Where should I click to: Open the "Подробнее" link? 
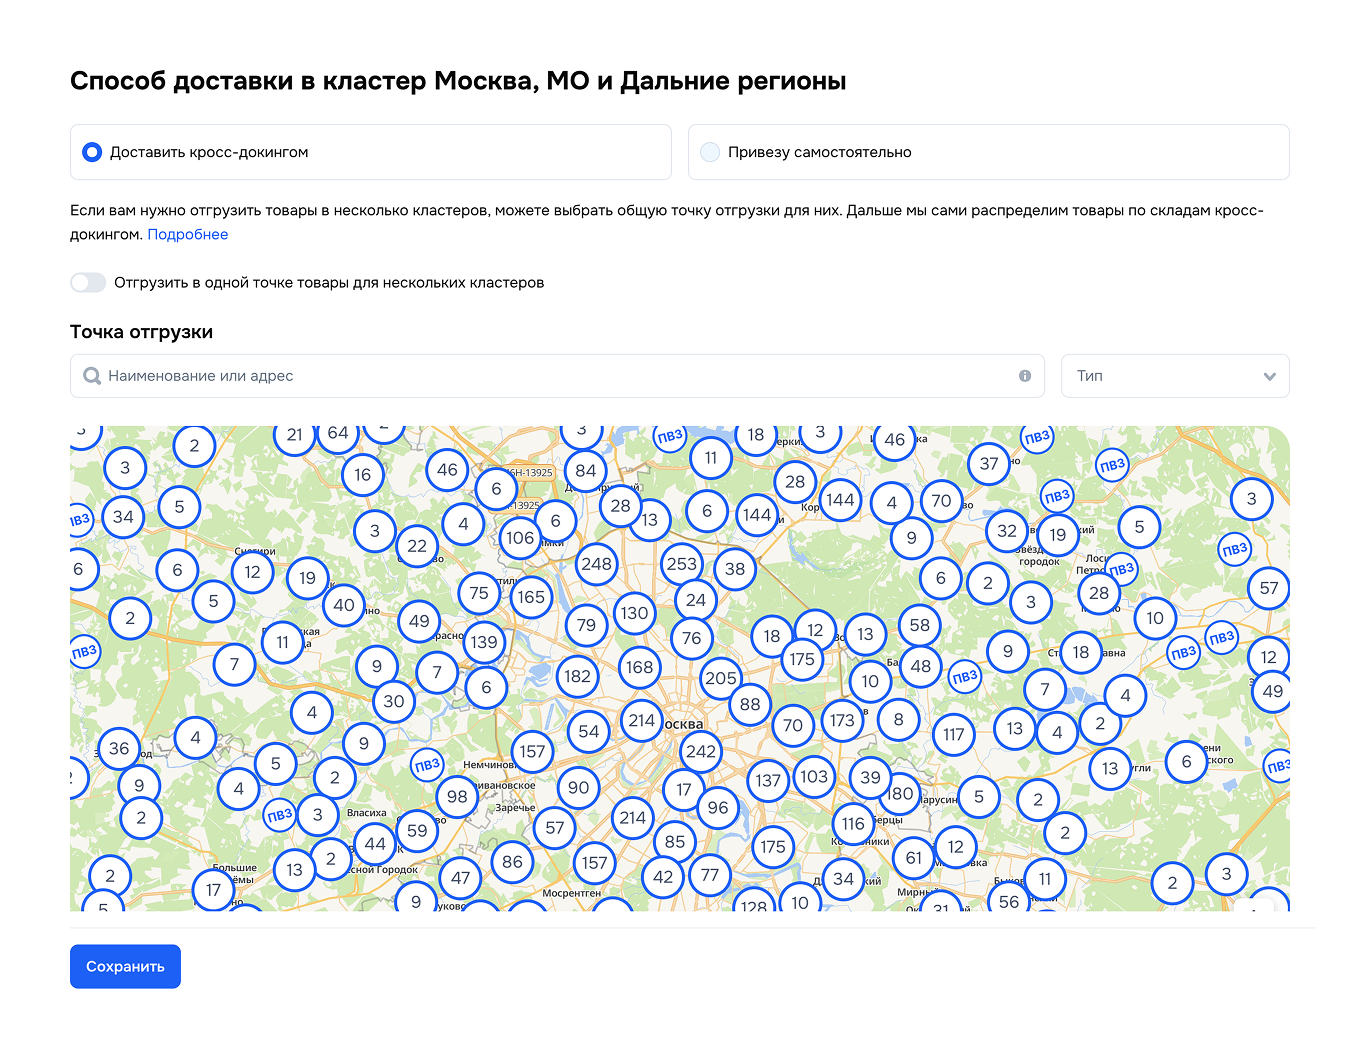click(x=188, y=234)
